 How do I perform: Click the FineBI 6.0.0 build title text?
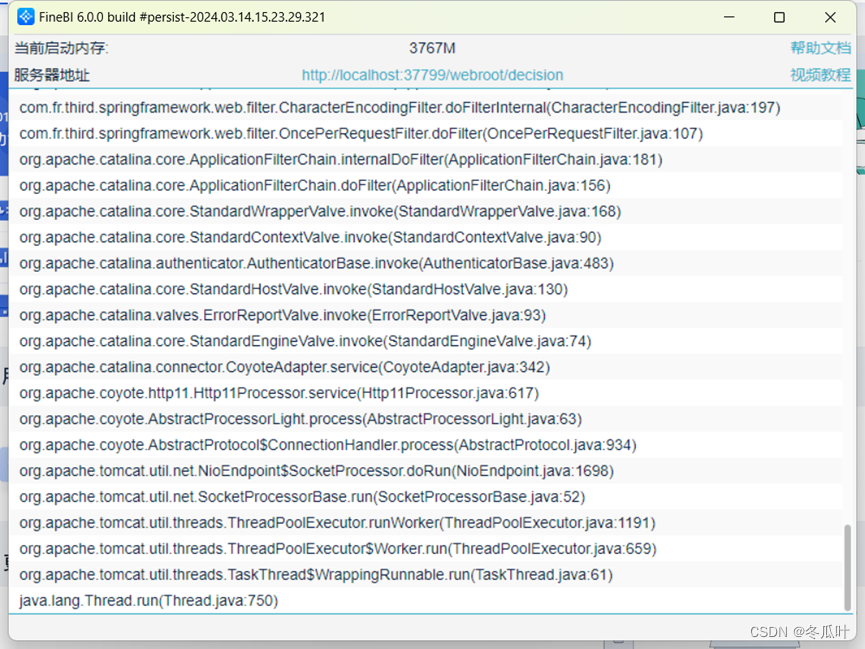[x=182, y=17]
